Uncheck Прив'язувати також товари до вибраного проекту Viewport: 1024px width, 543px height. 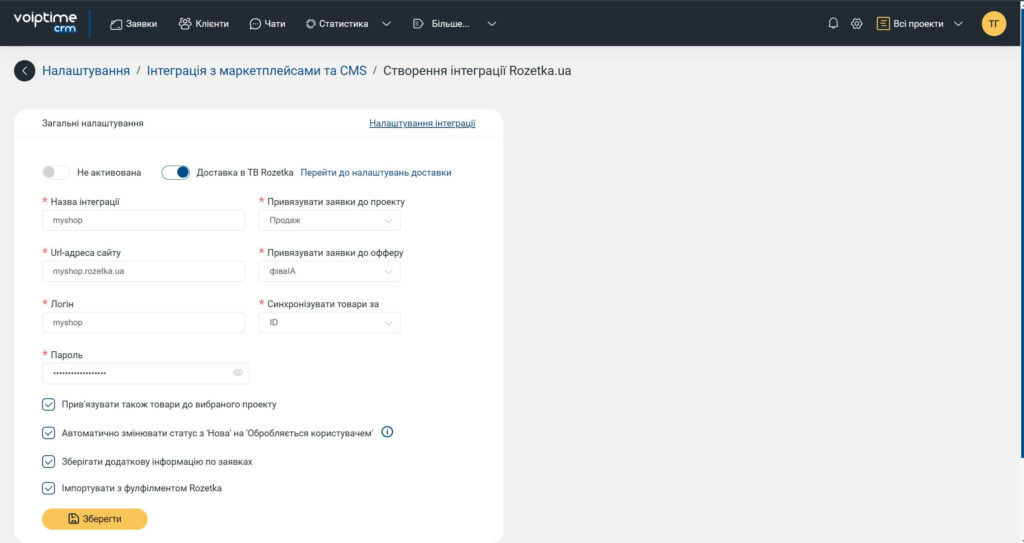(48, 404)
